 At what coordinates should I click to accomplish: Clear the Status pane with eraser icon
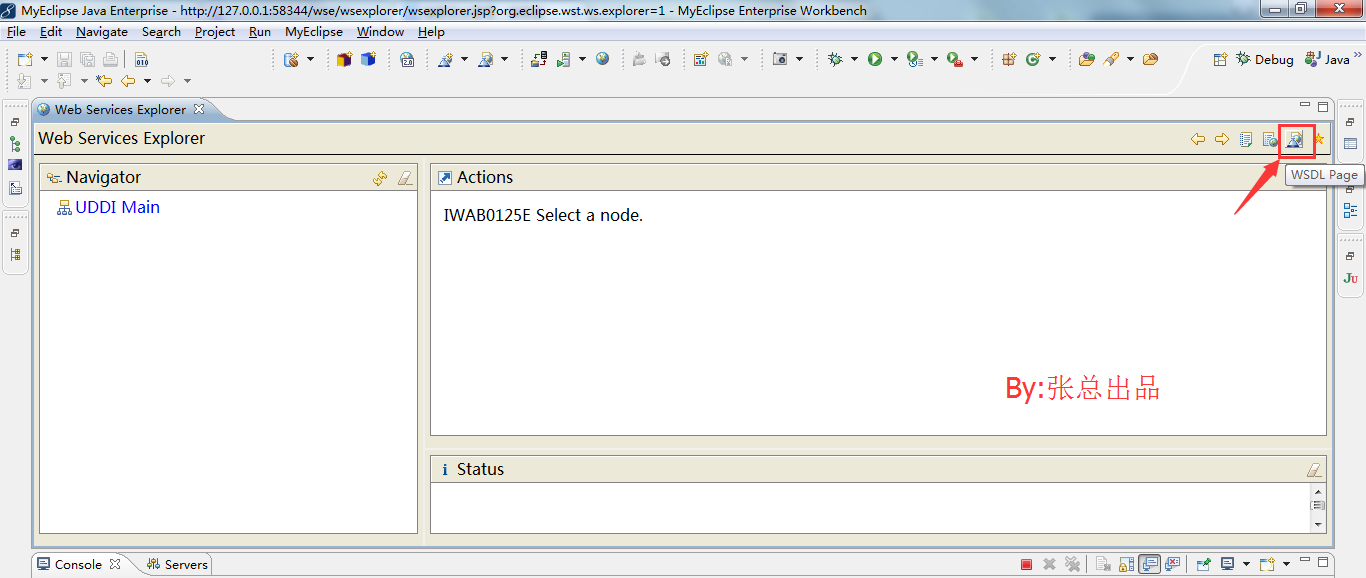coord(1314,469)
